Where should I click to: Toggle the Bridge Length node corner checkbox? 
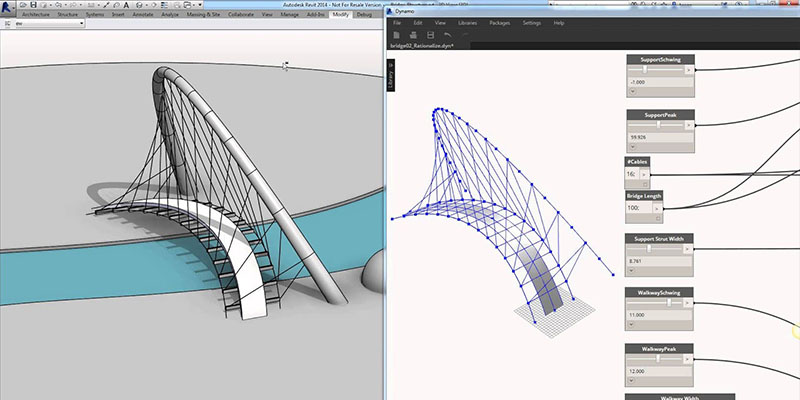click(x=658, y=218)
